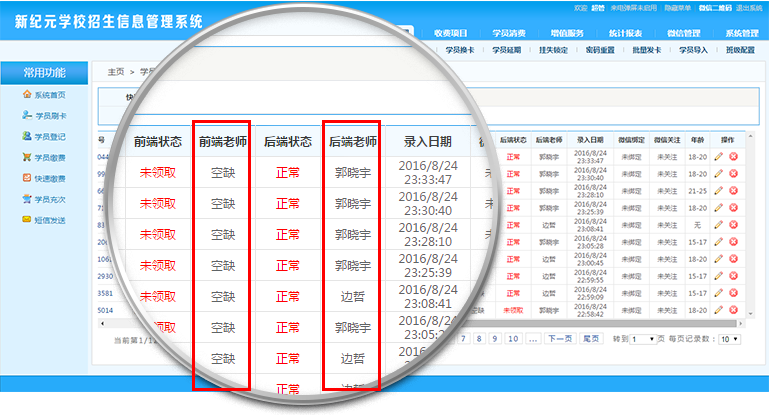Click the table's vertical scrollbar down arrow

click(x=750, y=314)
